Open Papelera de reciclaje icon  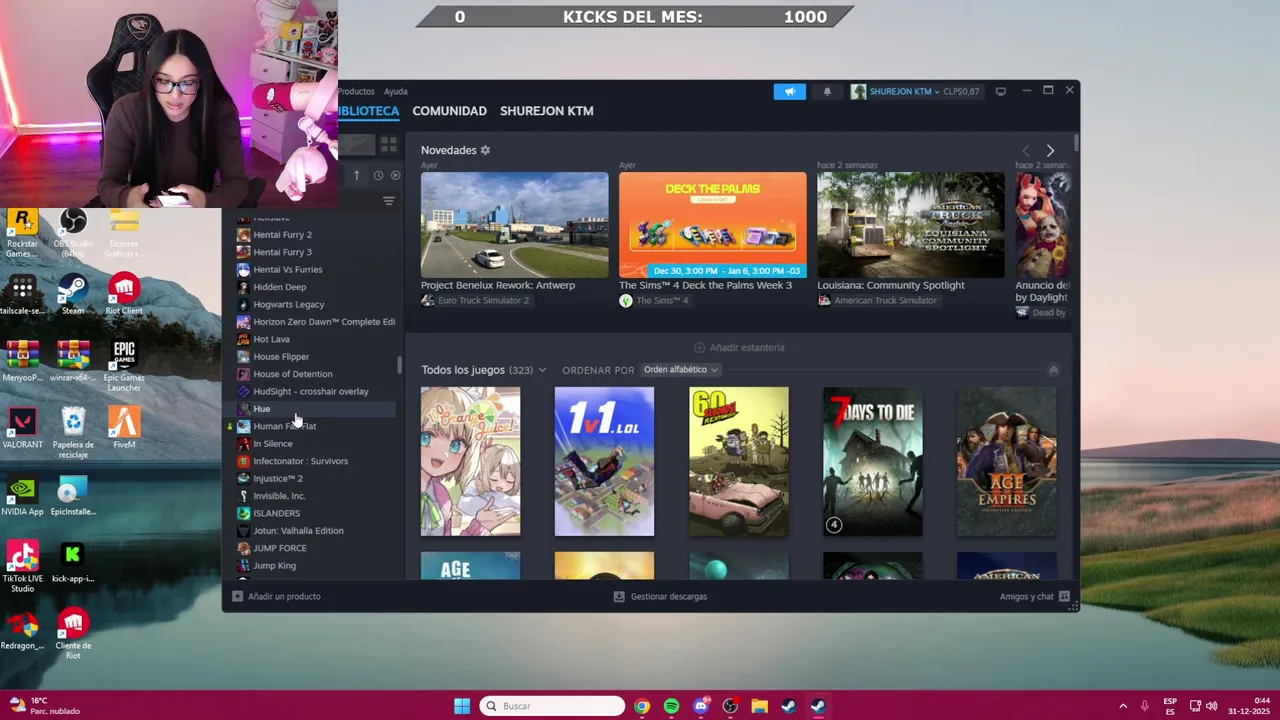point(73,433)
